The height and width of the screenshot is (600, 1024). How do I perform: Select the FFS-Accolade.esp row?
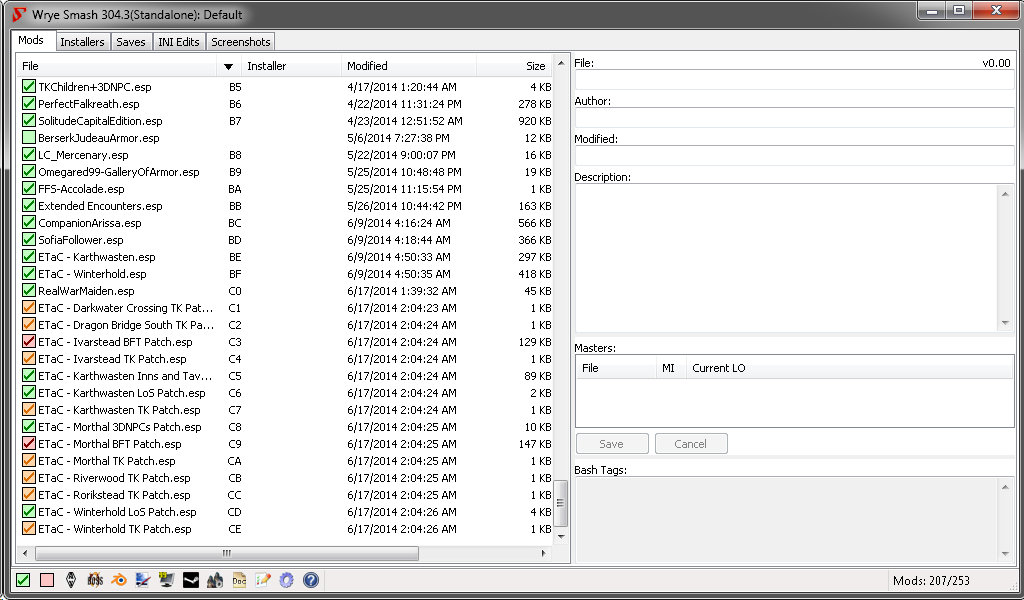[x=286, y=189]
